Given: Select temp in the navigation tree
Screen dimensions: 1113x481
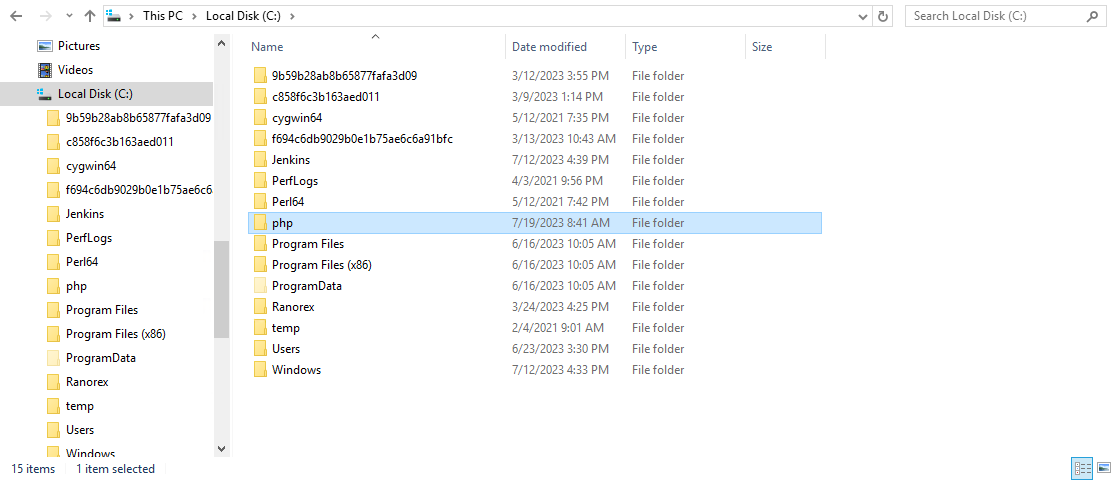Looking at the screenshot, I should (x=80, y=406).
